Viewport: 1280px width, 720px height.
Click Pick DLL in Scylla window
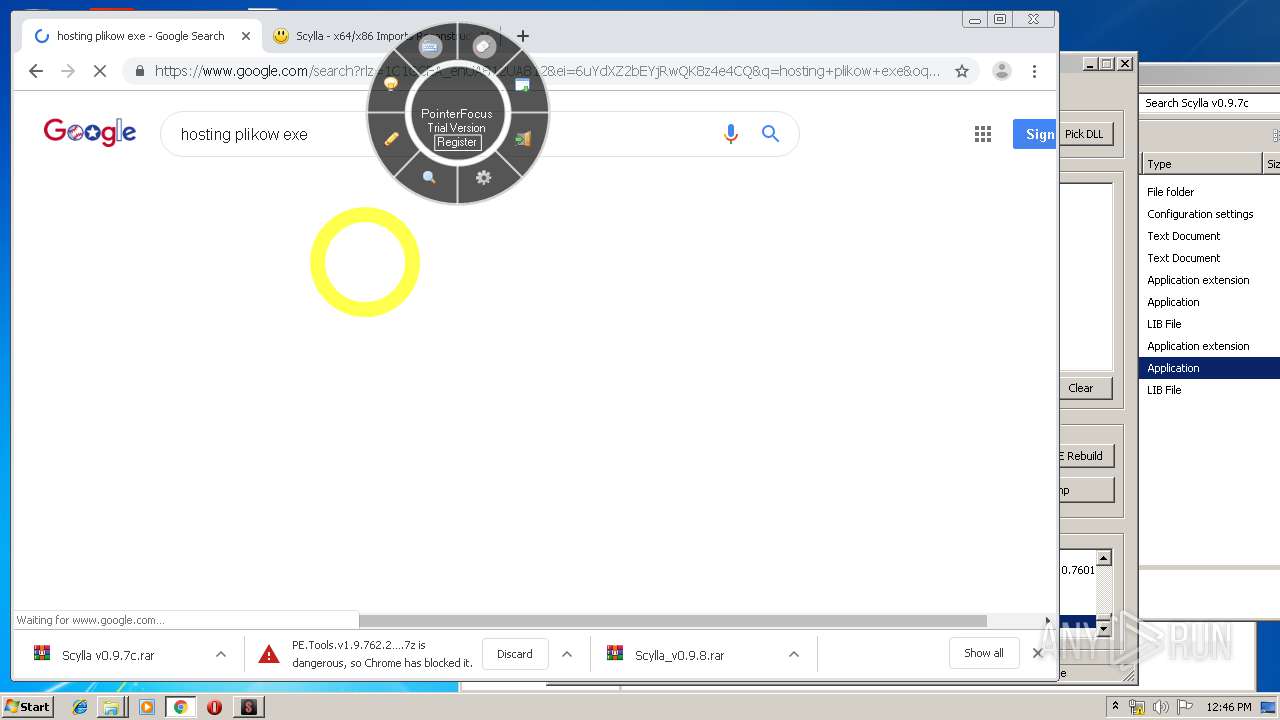(x=1084, y=134)
